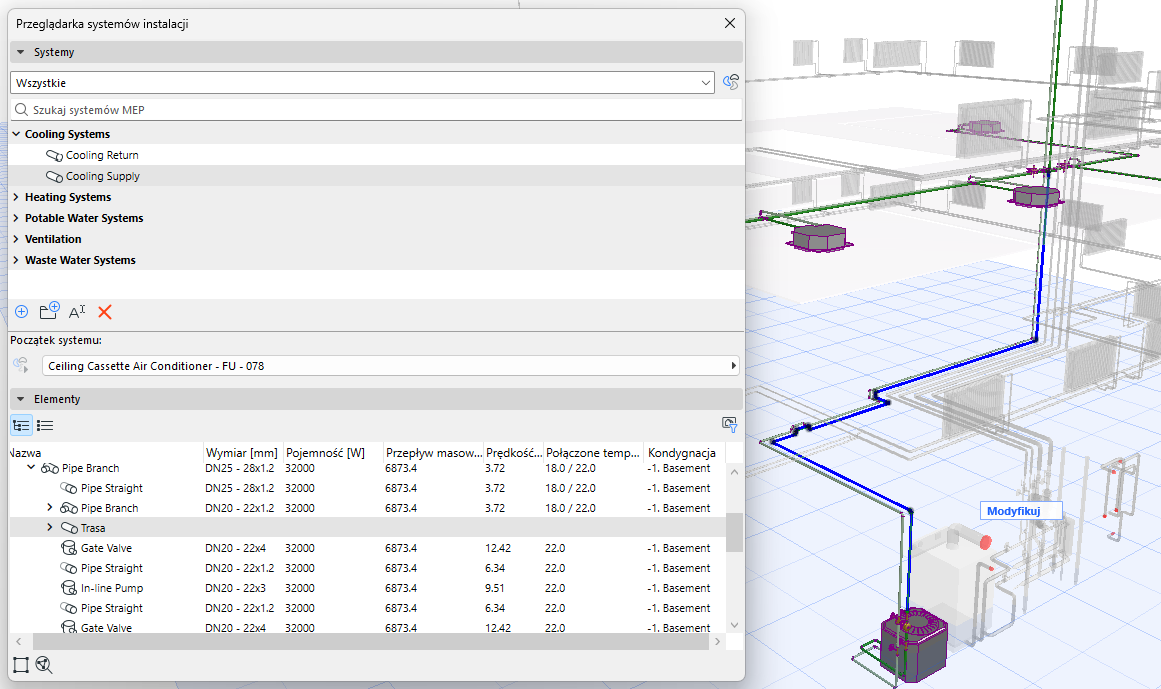Click the select elements square icon at panel bottom
1161x689 pixels.
tap(21, 665)
